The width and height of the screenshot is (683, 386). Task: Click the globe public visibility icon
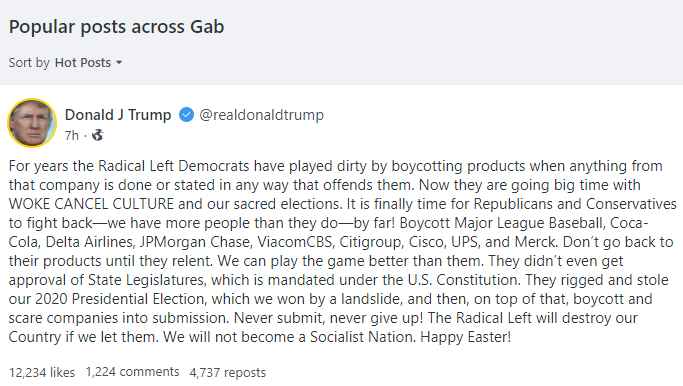pyautogui.click(x=98, y=135)
